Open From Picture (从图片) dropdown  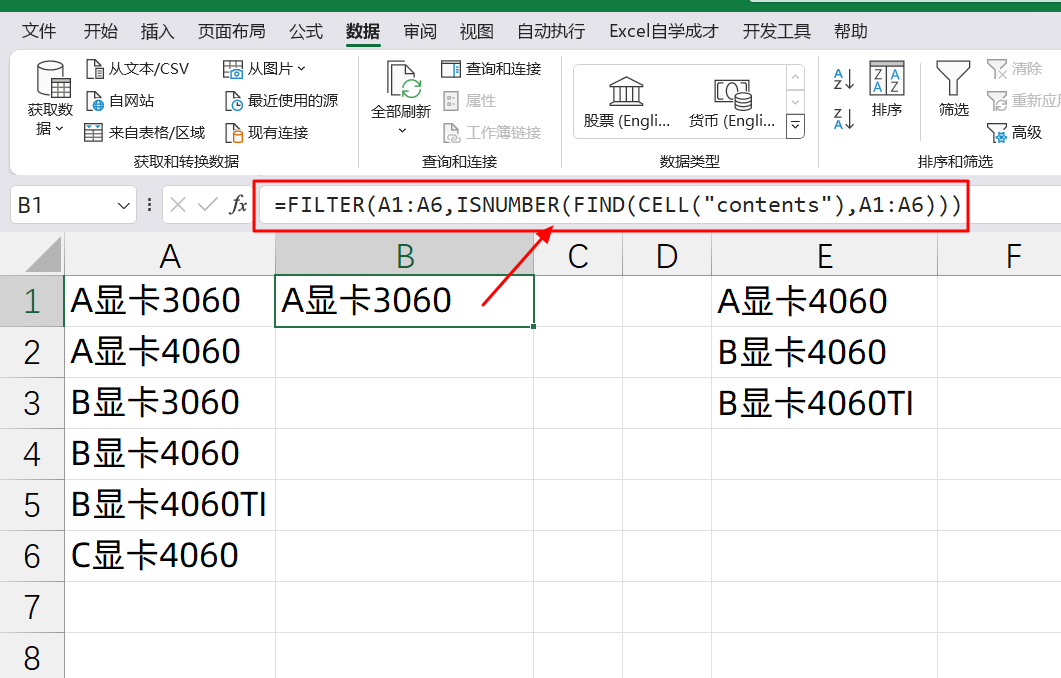[264, 68]
